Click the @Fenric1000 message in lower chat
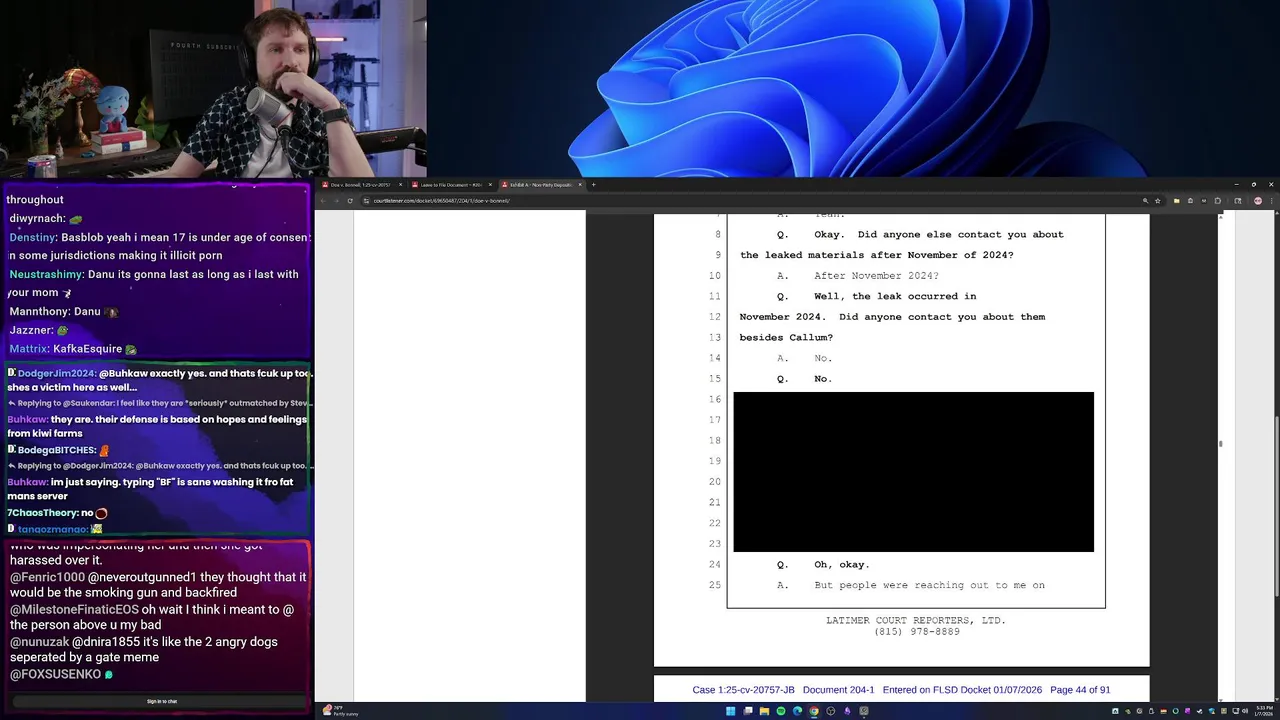Screen dimensions: 1280x720 158,584
